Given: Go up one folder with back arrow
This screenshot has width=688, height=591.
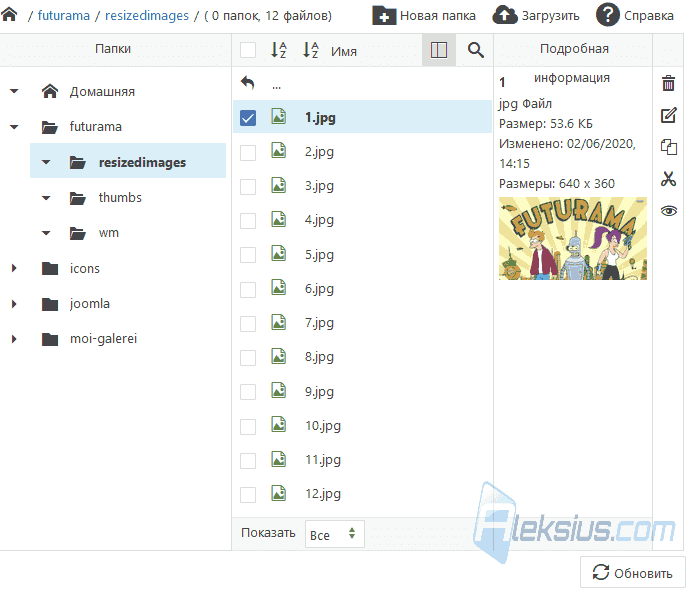Looking at the screenshot, I should pyautogui.click(x=248, y=82).
